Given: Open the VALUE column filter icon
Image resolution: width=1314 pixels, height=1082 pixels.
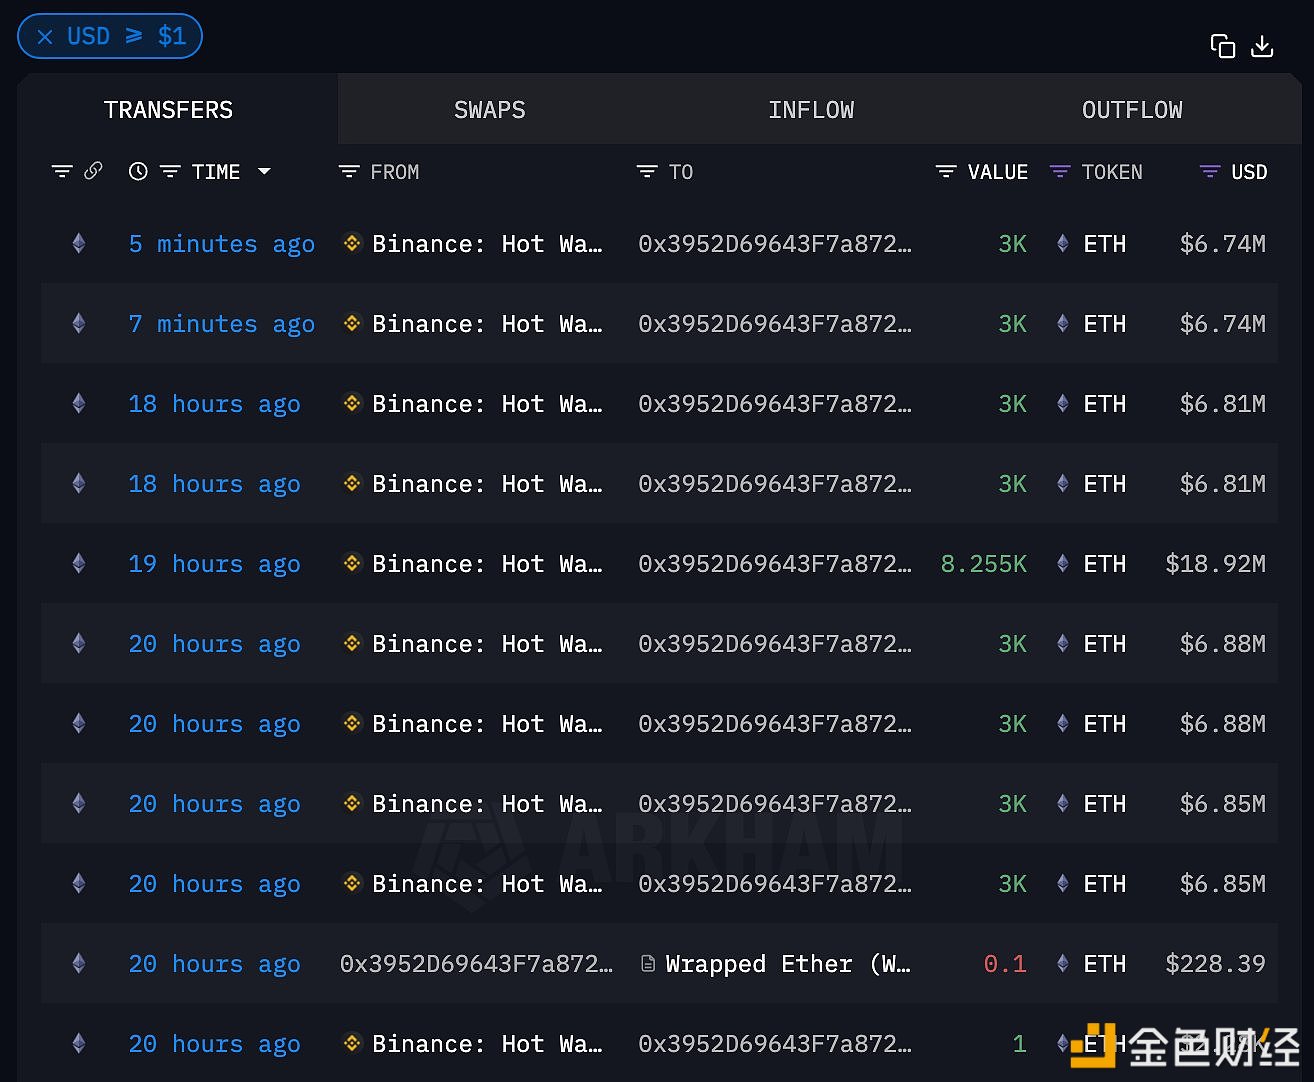Looking at the screenshot, I should tap(945, 172).
